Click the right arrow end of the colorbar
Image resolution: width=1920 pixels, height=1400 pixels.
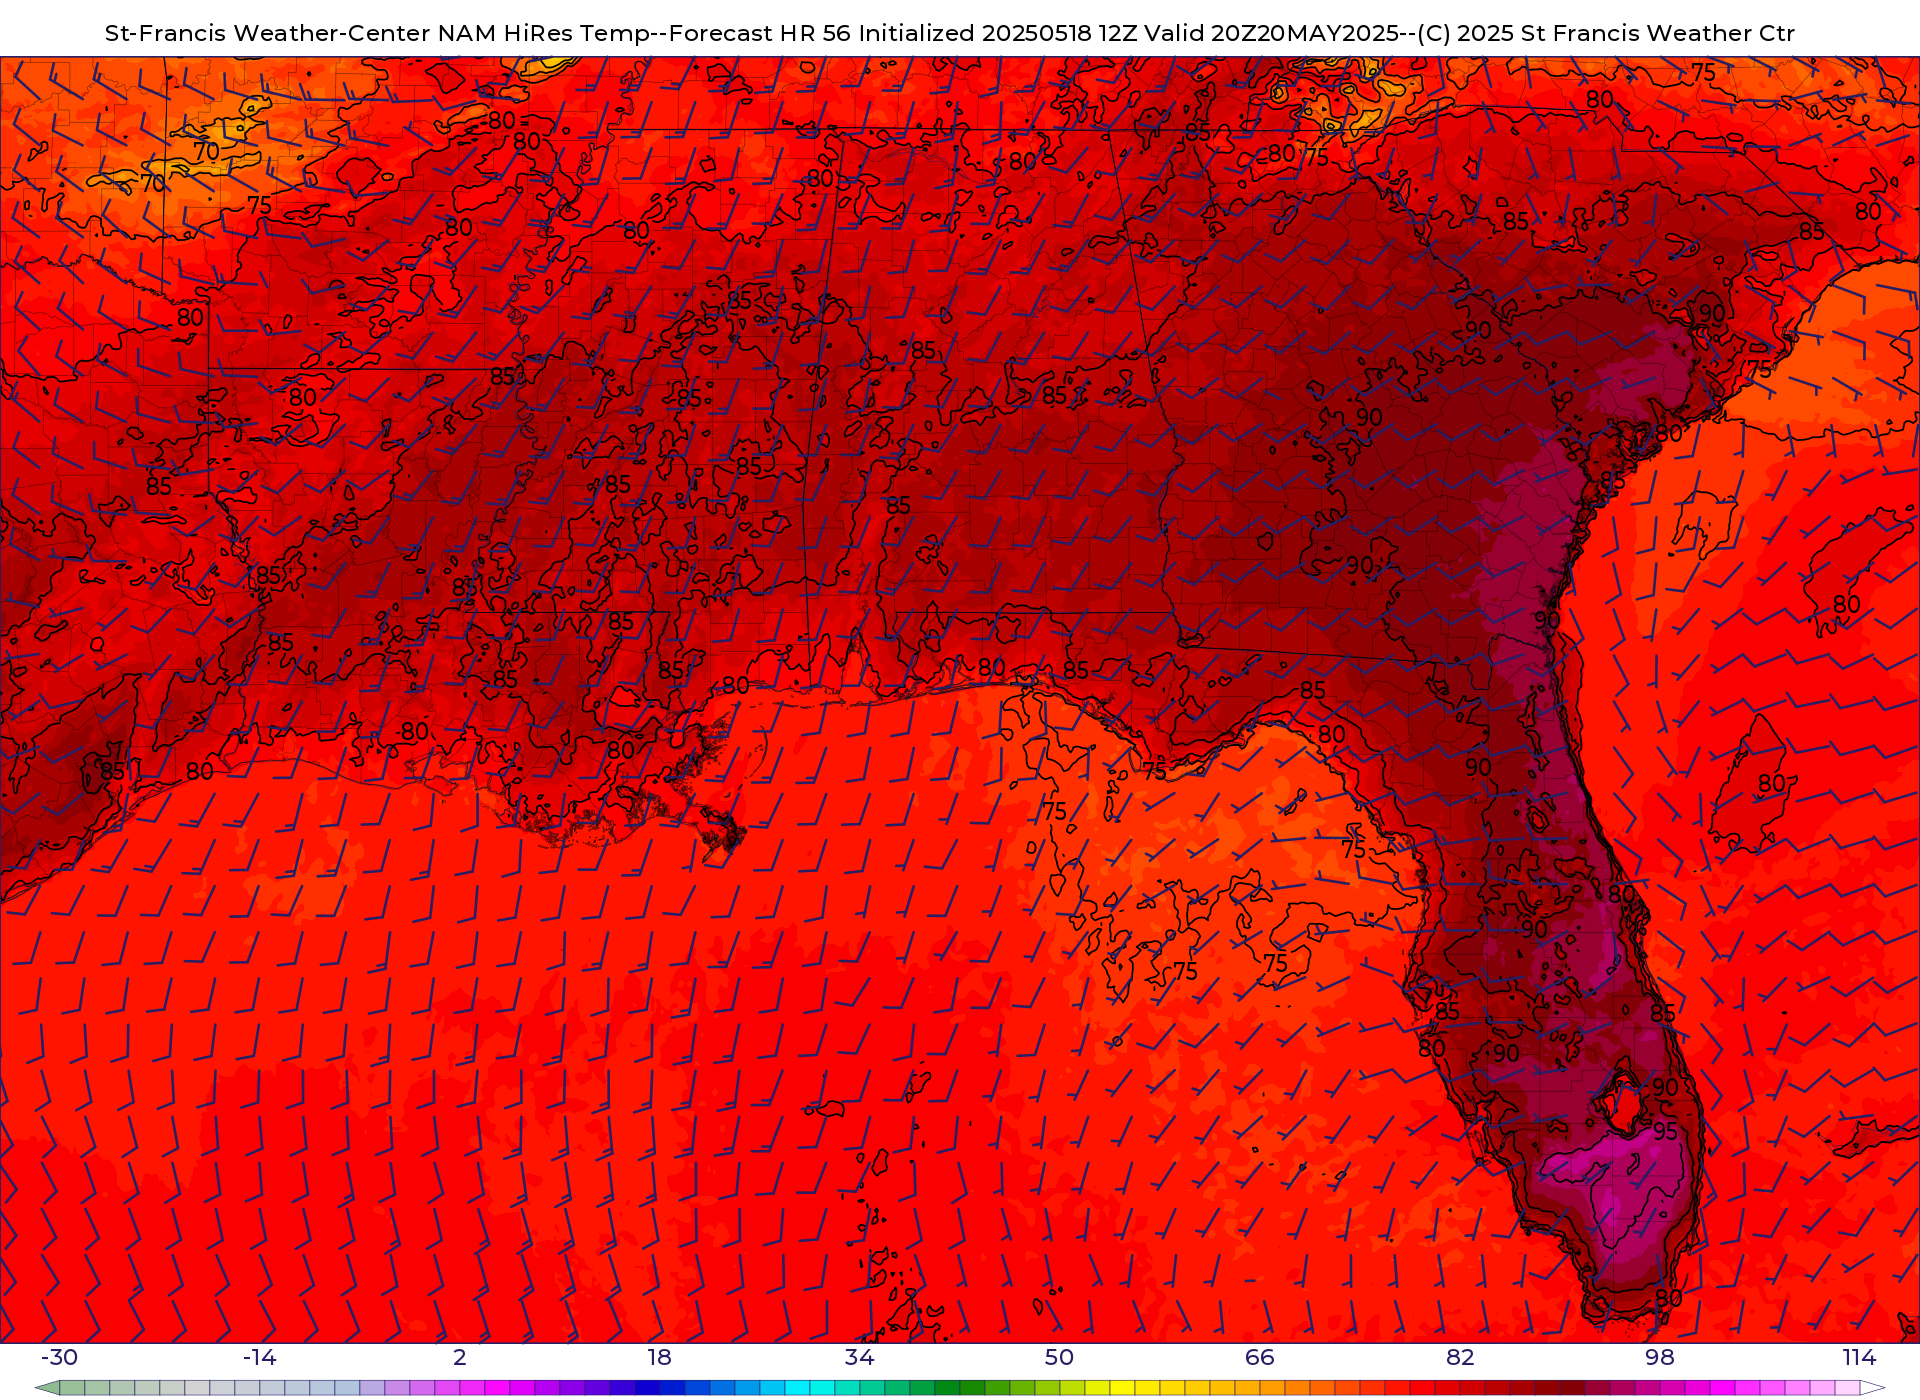1873,1388
